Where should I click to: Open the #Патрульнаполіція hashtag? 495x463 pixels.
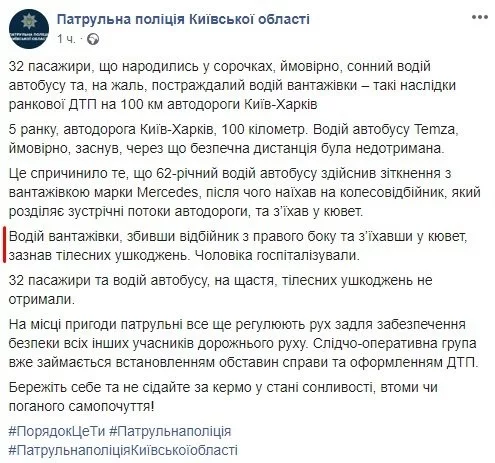pyautogui.click(x=170, y=431)
